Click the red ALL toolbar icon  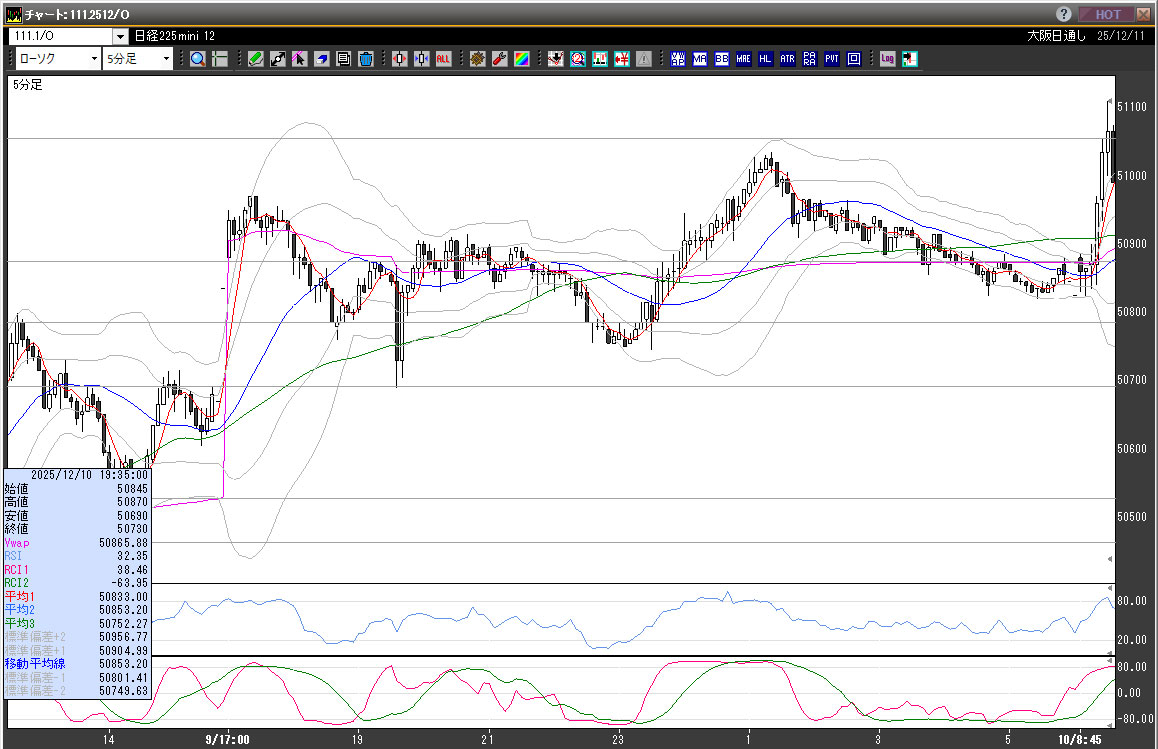443,59
